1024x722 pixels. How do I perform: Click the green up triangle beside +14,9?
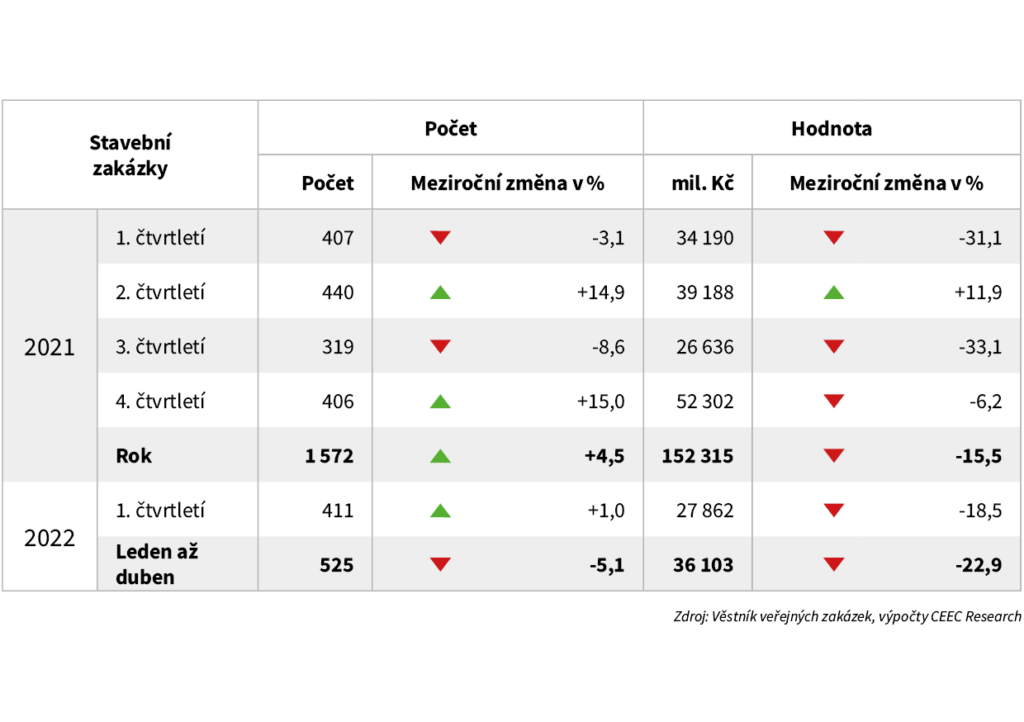[x=440, y=293]
